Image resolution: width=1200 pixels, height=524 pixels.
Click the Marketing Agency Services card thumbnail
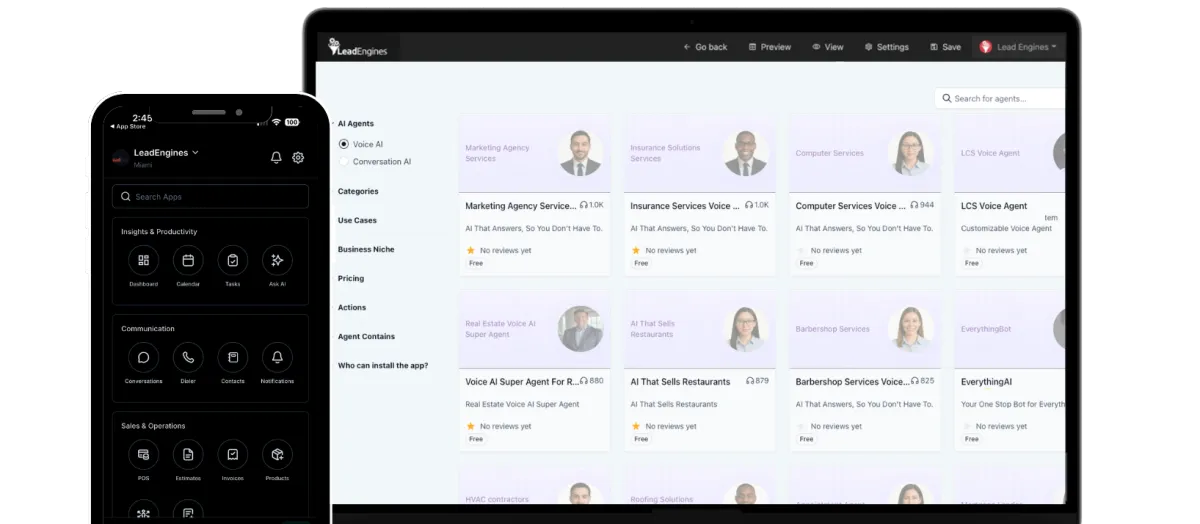tap(535, 153)
